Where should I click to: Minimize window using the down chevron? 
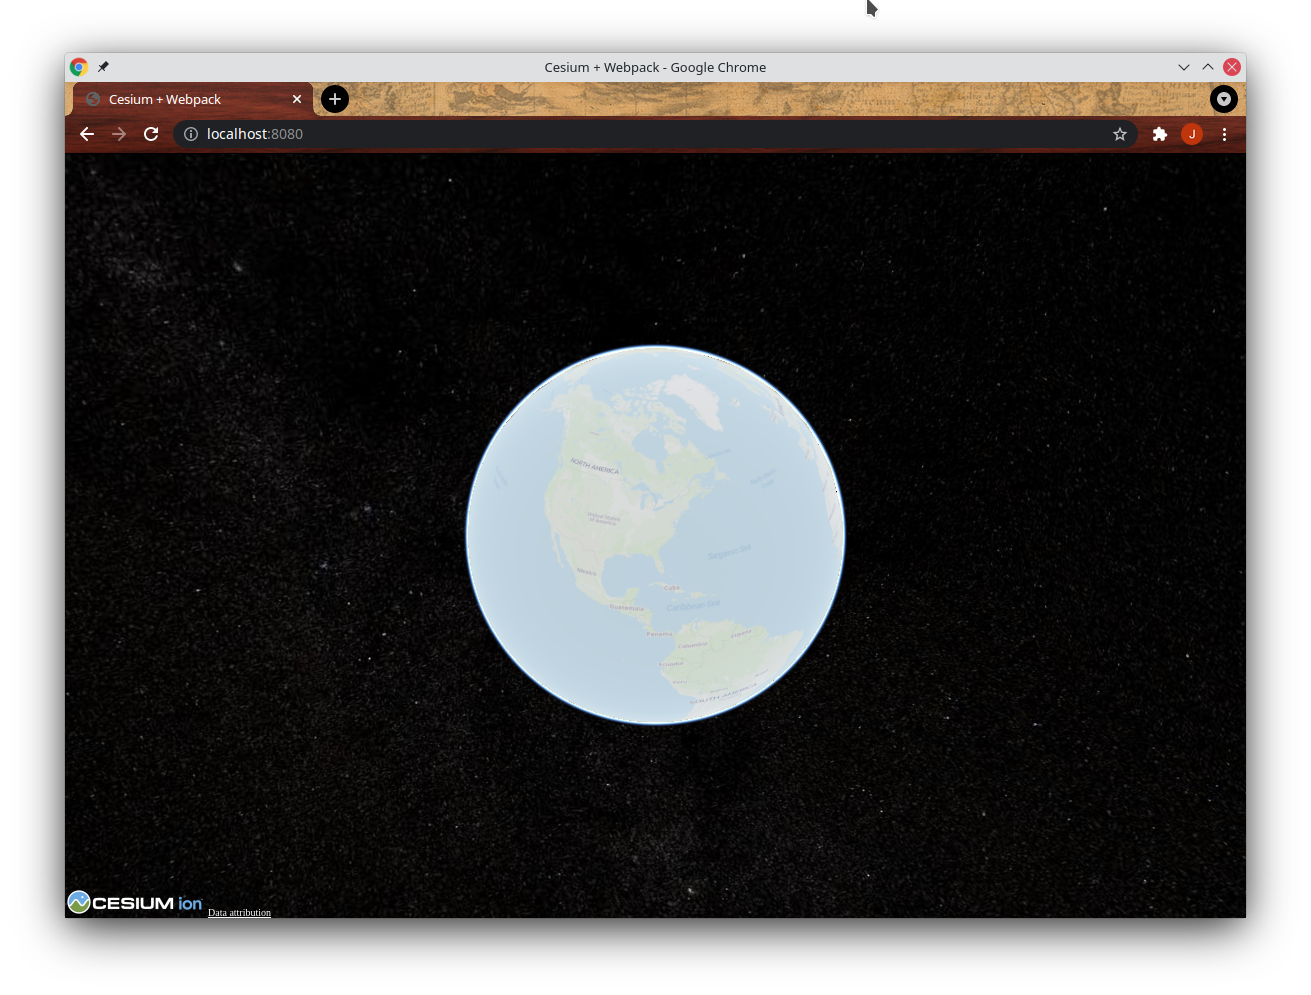coord(1184,67)
